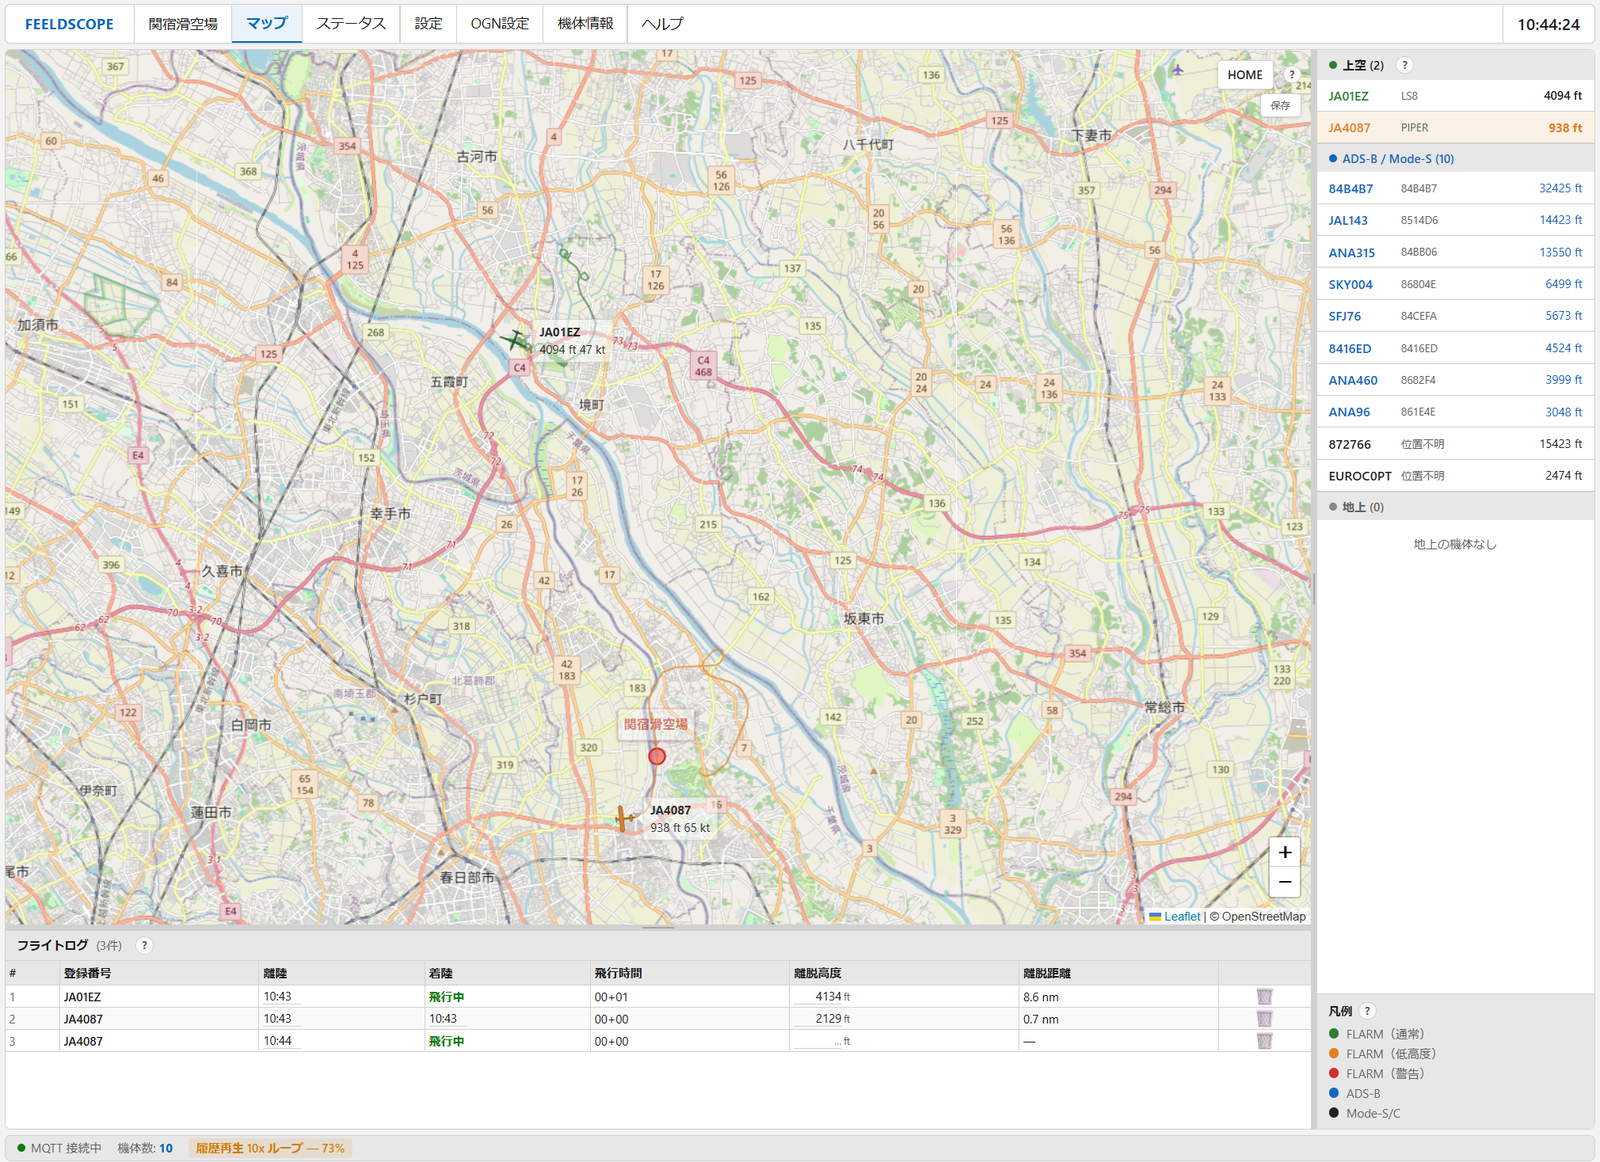Viewport: 1600px width, 1162px height.
Task: Click the blue ADS-B legend dot
Action: pyautogui.click(x=1334, y=1093)
